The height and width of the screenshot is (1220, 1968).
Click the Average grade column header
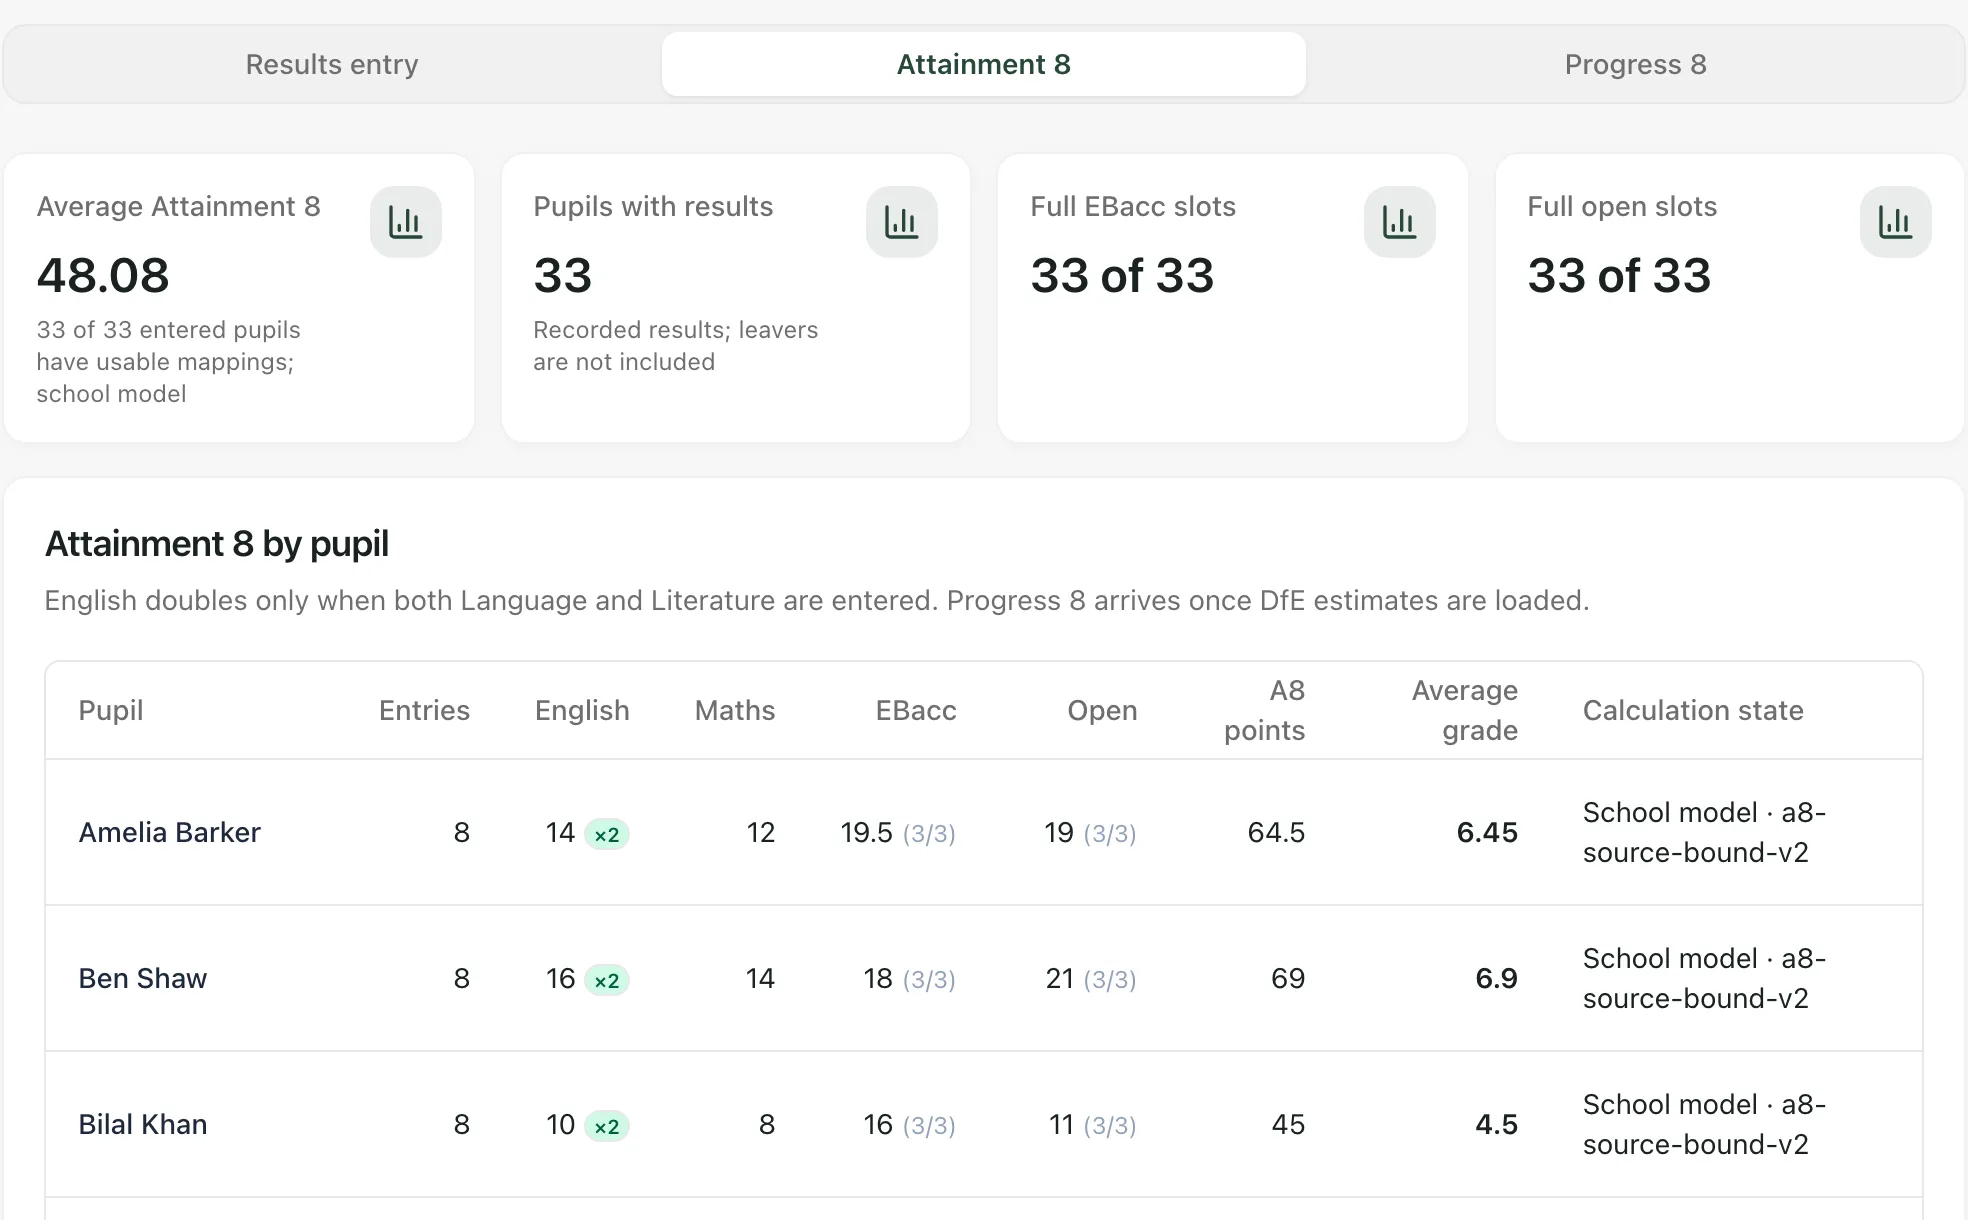tap(1465, 710)
